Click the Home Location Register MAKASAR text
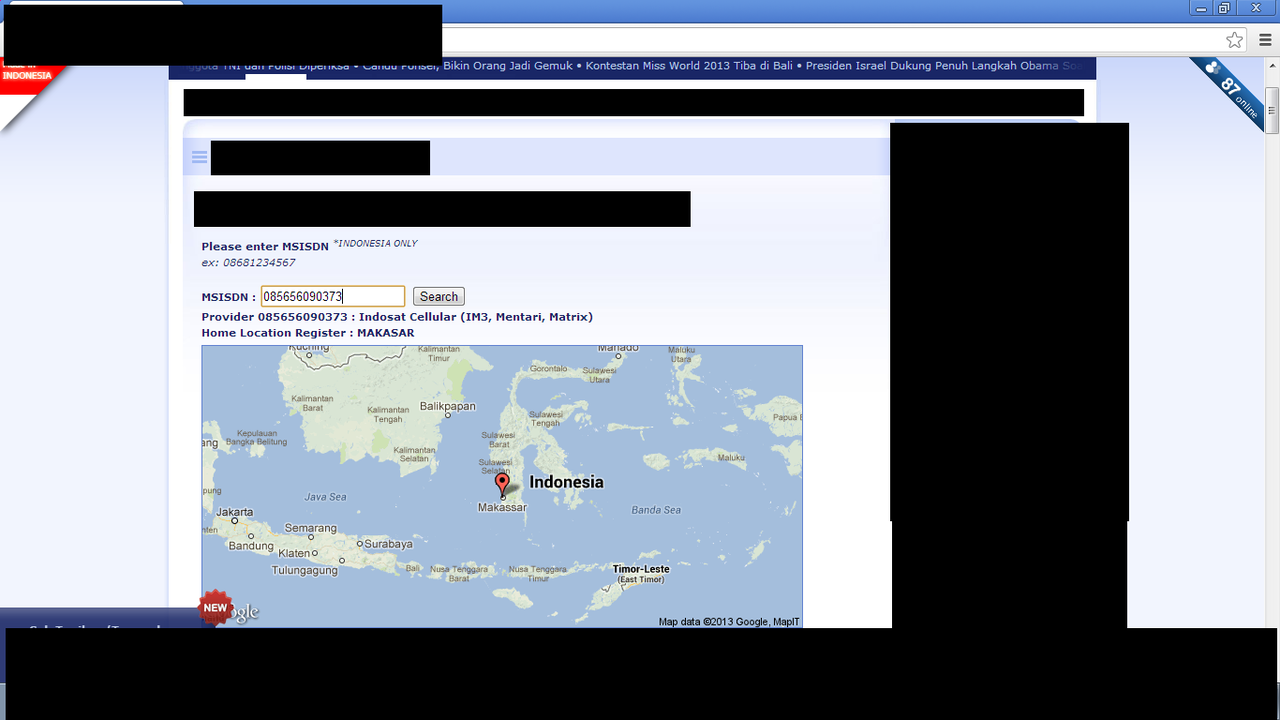This screenshot has width=1280, height=720. tap(308, 333)
